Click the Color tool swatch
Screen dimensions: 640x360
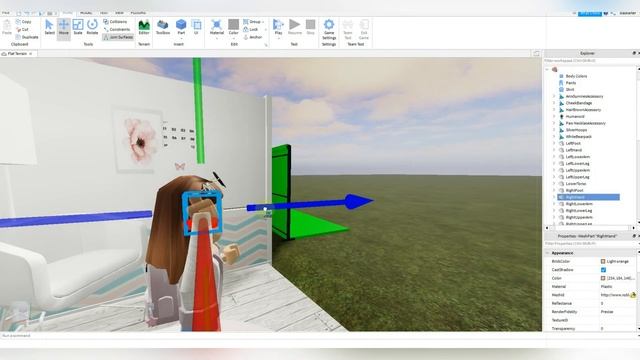tap(233, 25)
